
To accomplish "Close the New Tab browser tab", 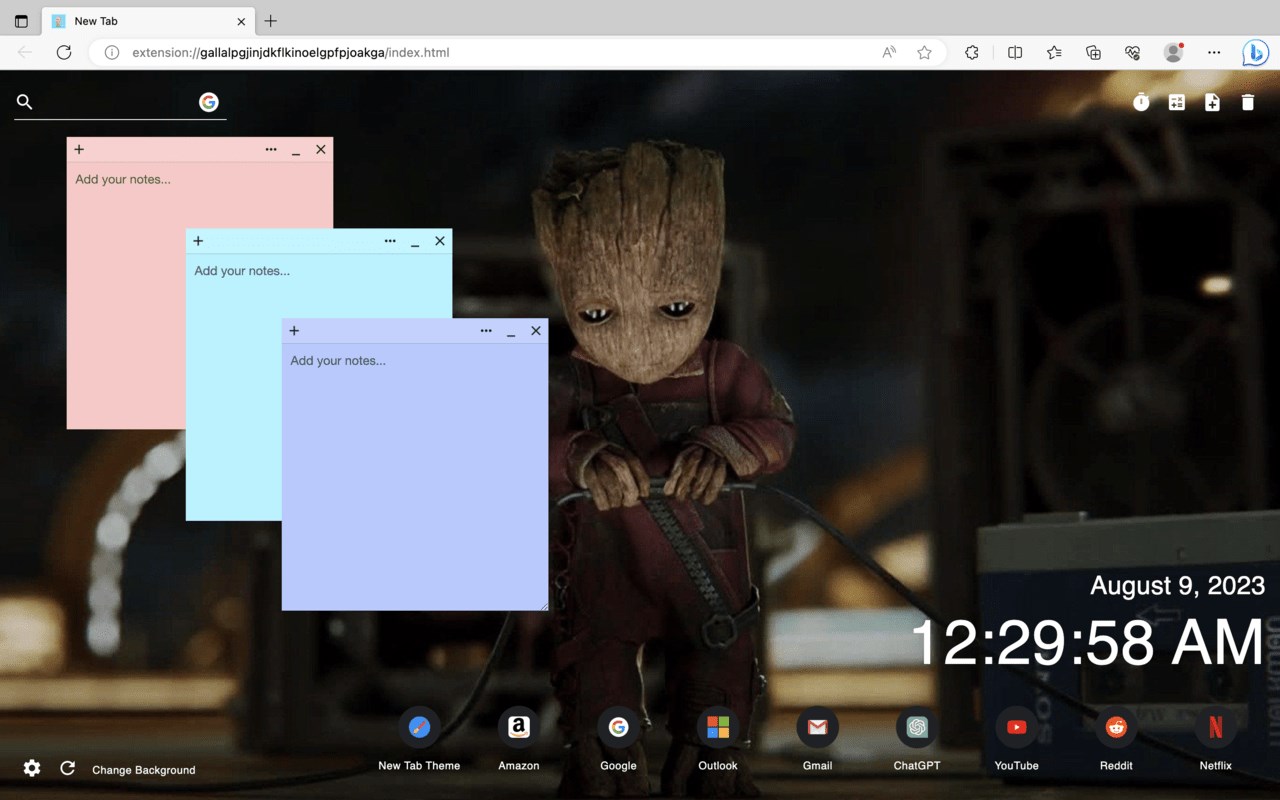I will (x=241, y=21).
